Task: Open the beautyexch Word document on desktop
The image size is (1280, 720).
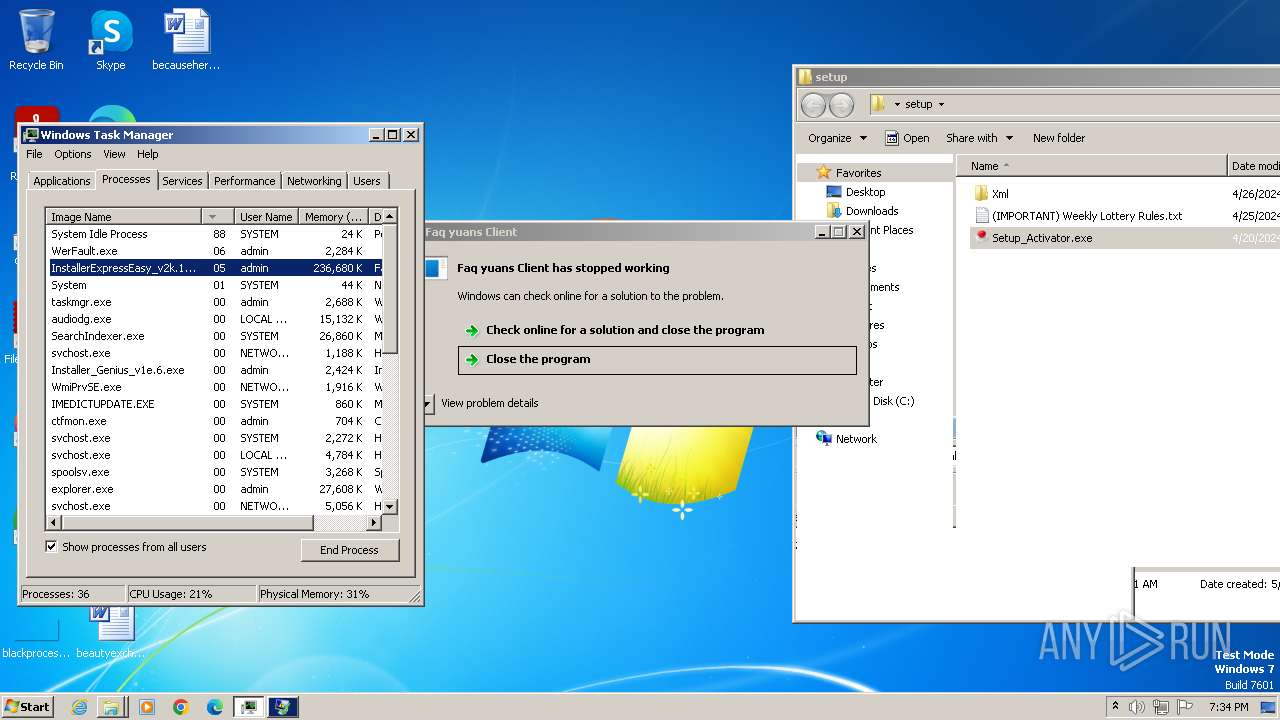Action: [110, 632]
